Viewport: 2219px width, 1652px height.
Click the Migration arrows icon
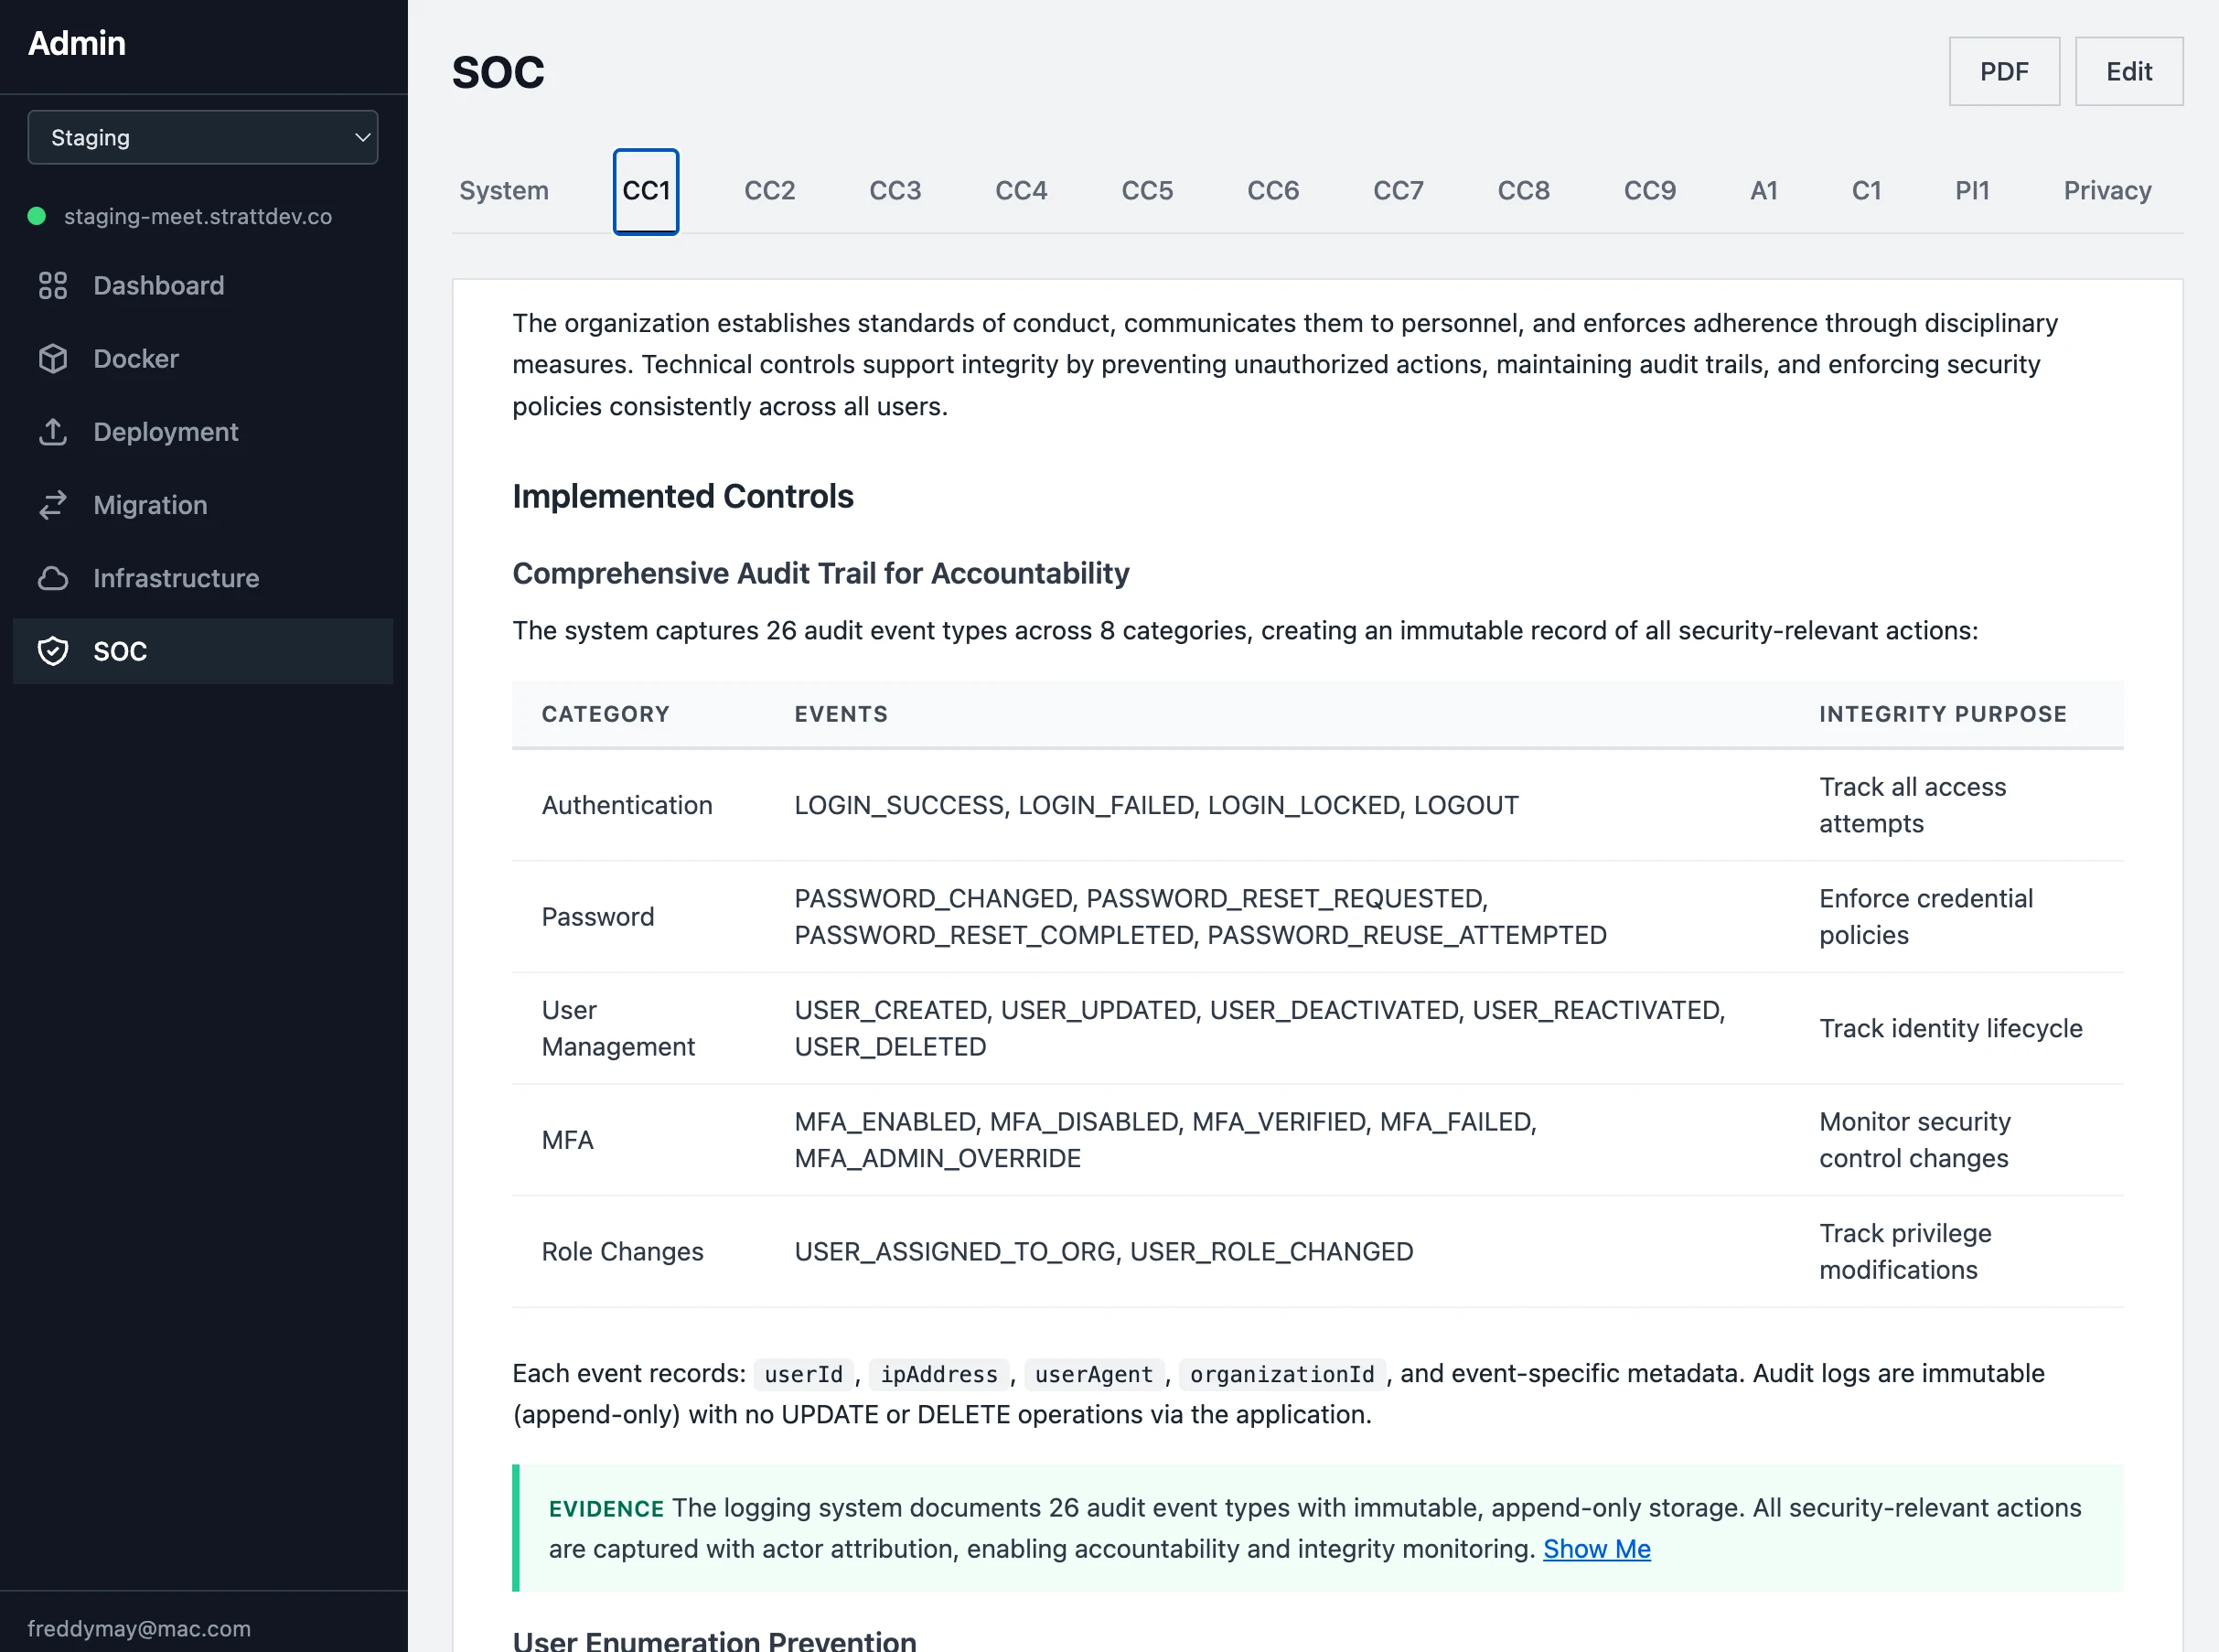click(x=53, y=505)
